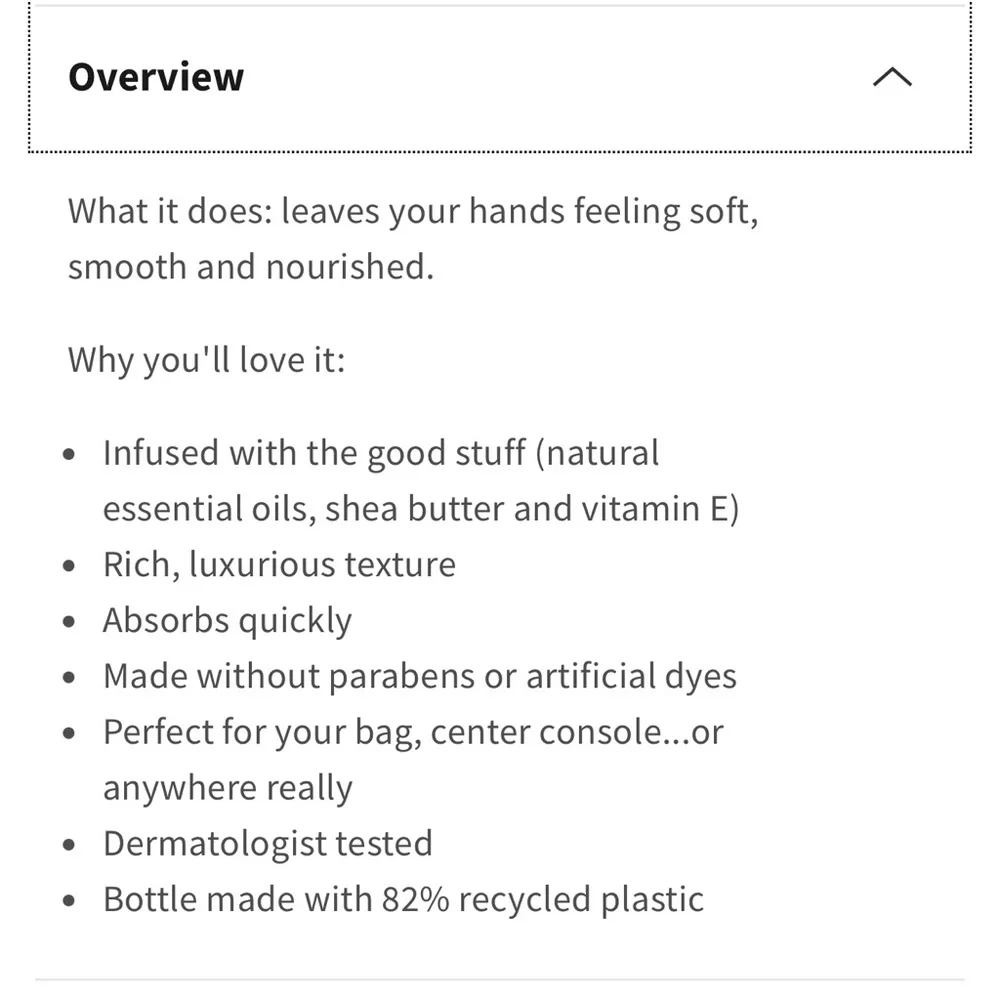This screenshot has height=1000, width=1000.
Task: Click the bullet dot beside 'Rich, luxurious texture'
Action: click(69, 566)
